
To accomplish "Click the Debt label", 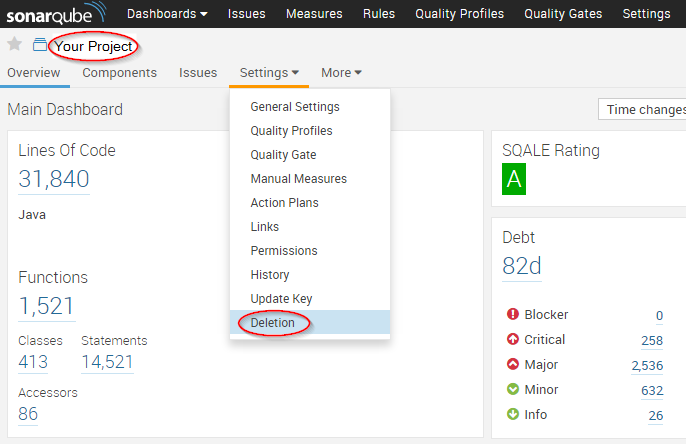I will 518,238.
